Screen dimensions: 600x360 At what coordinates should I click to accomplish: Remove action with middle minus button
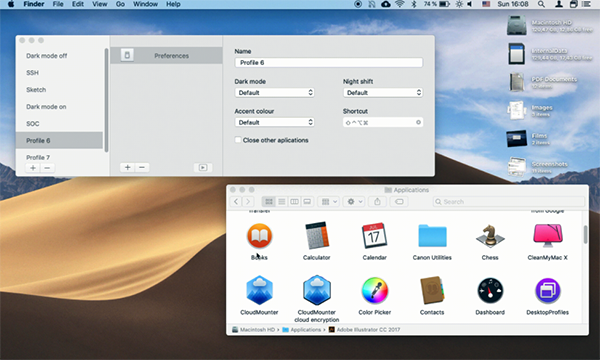pos(142,168)
